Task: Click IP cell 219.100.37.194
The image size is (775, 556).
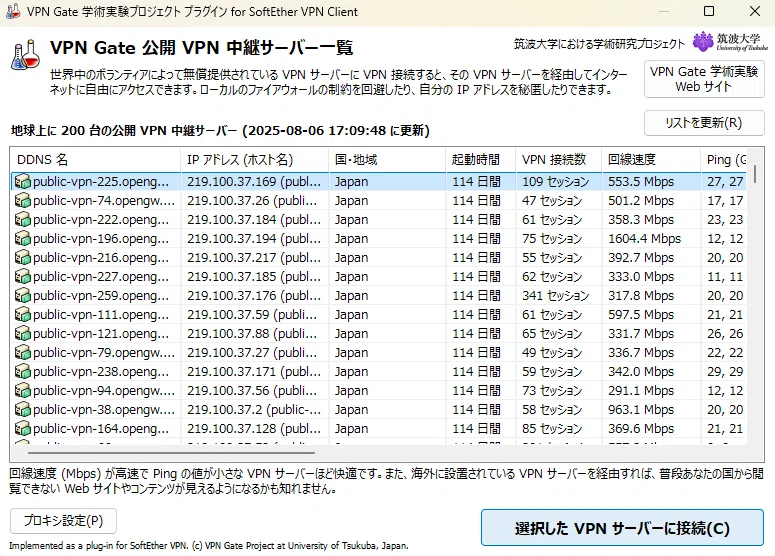Action: (254, 239)
